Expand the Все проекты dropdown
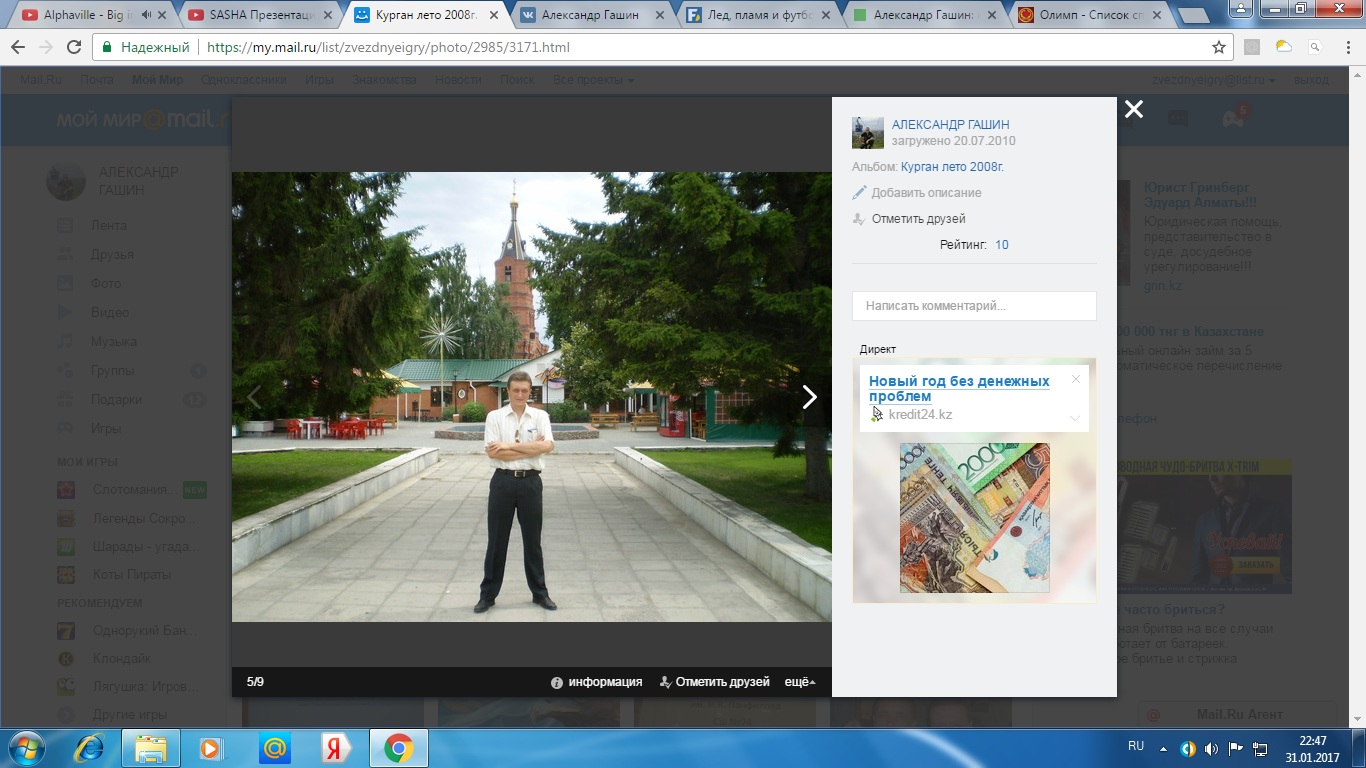Image resolution: width=1366 pixels, height=768 pixels. coord(594,80)
